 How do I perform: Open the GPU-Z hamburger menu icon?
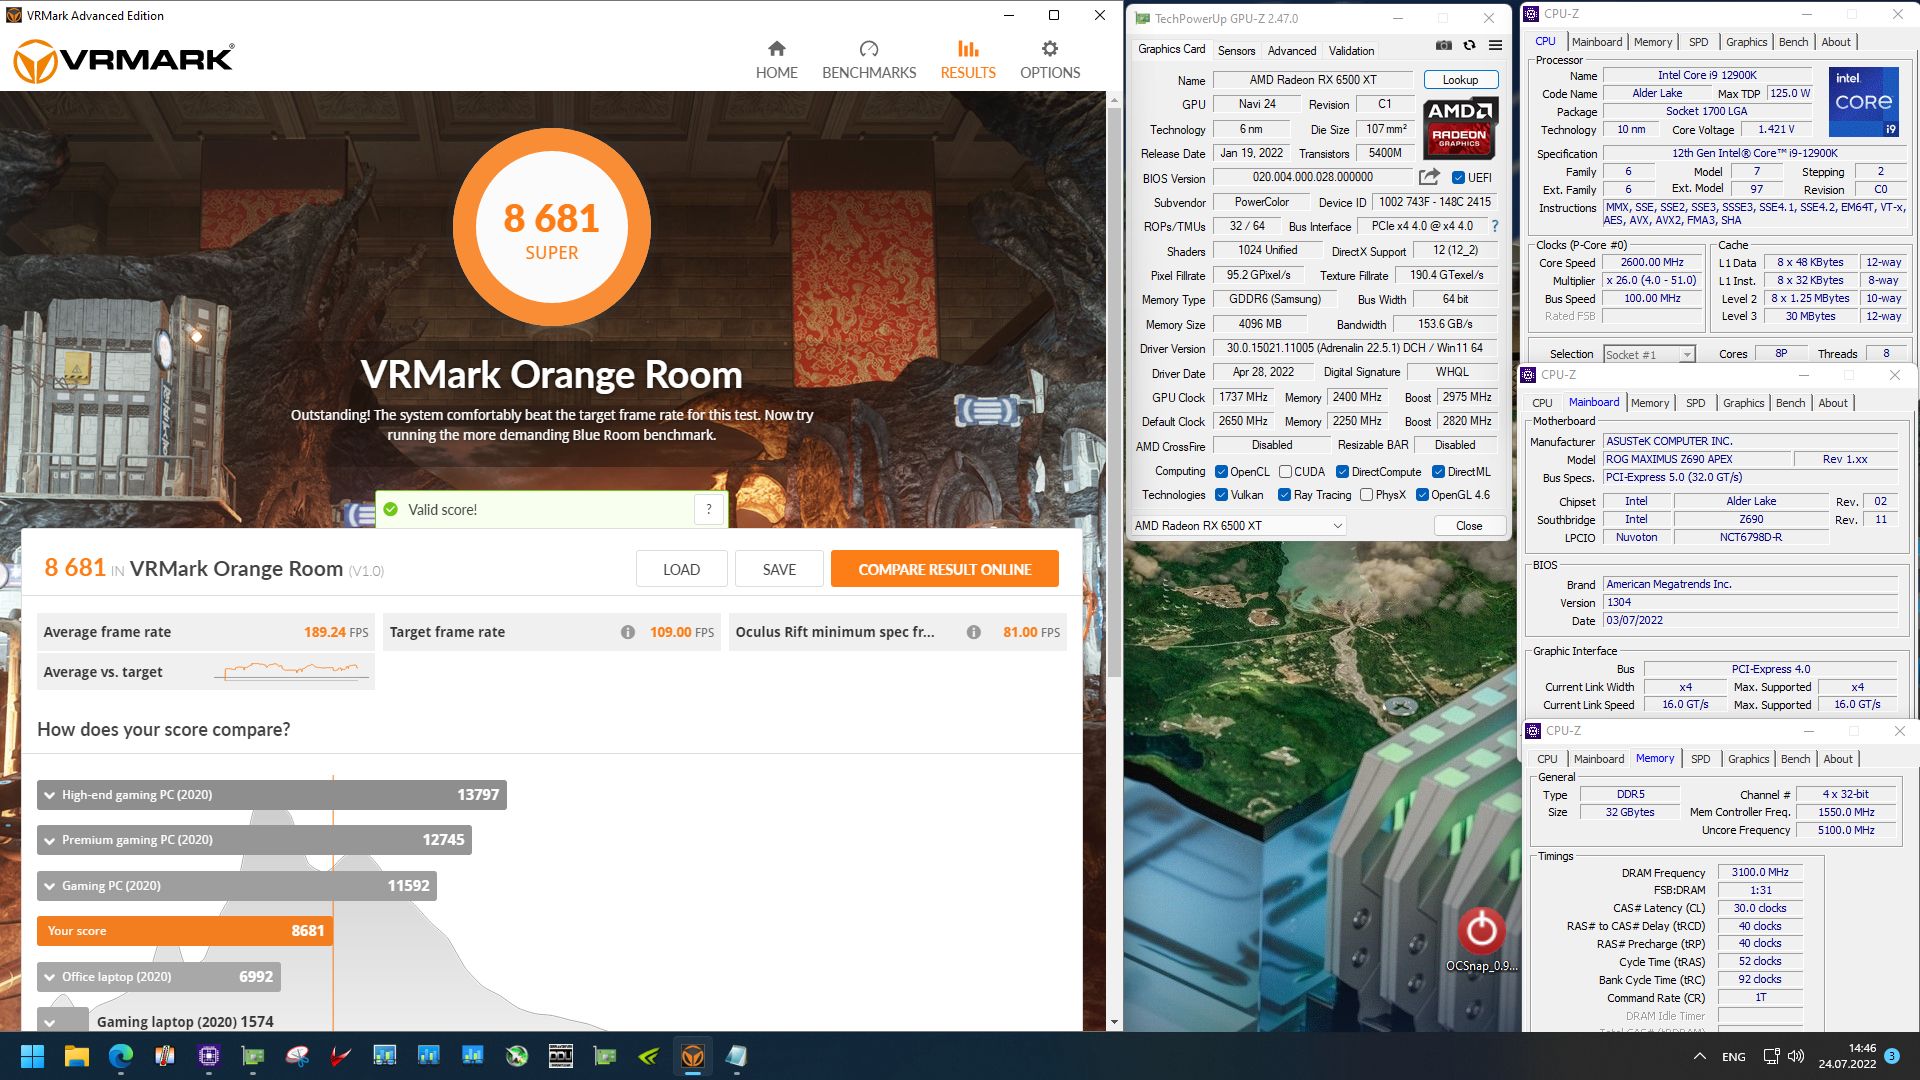coord(1495,45)
